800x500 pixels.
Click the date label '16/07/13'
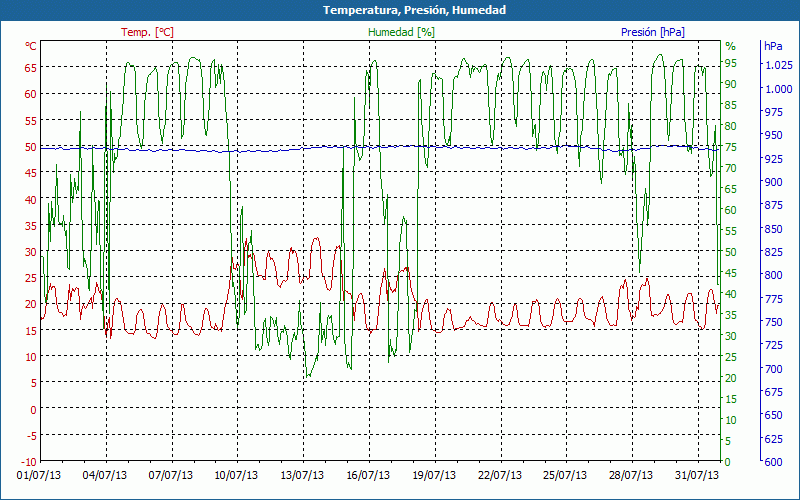pos(368,476)
